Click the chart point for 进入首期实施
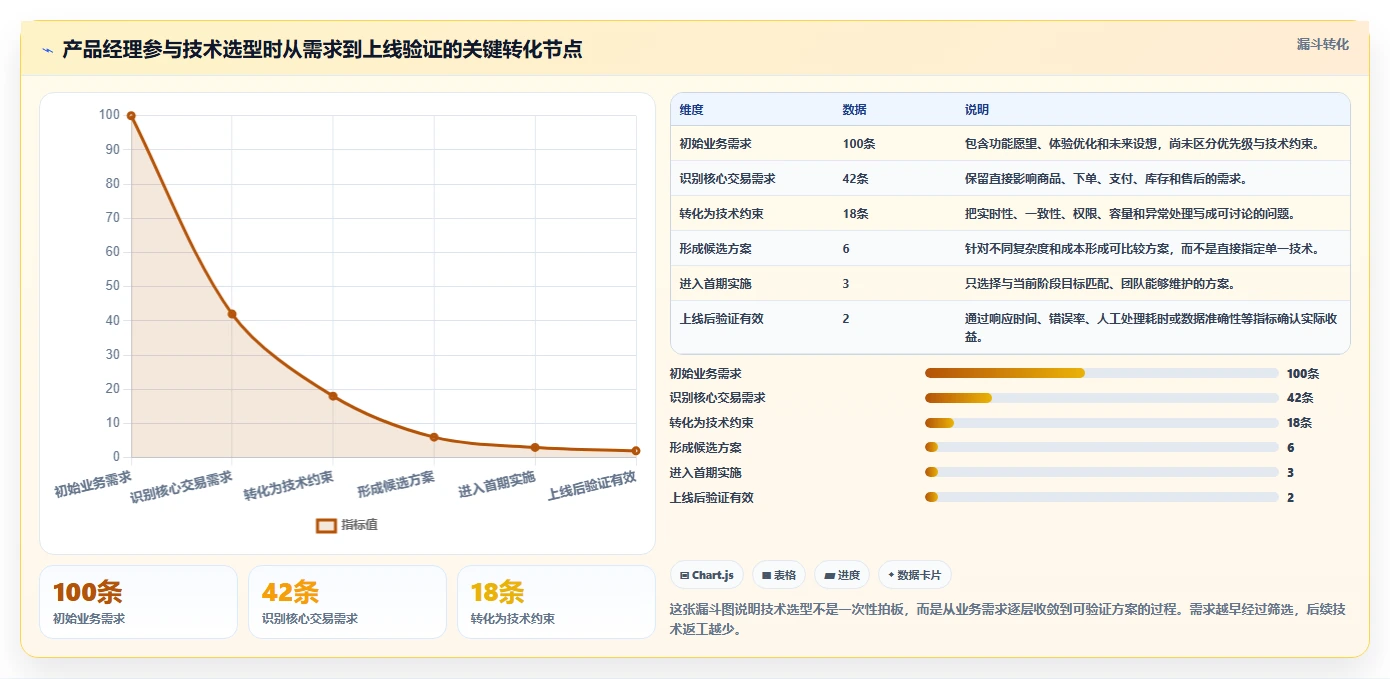 tap(535, 447)
